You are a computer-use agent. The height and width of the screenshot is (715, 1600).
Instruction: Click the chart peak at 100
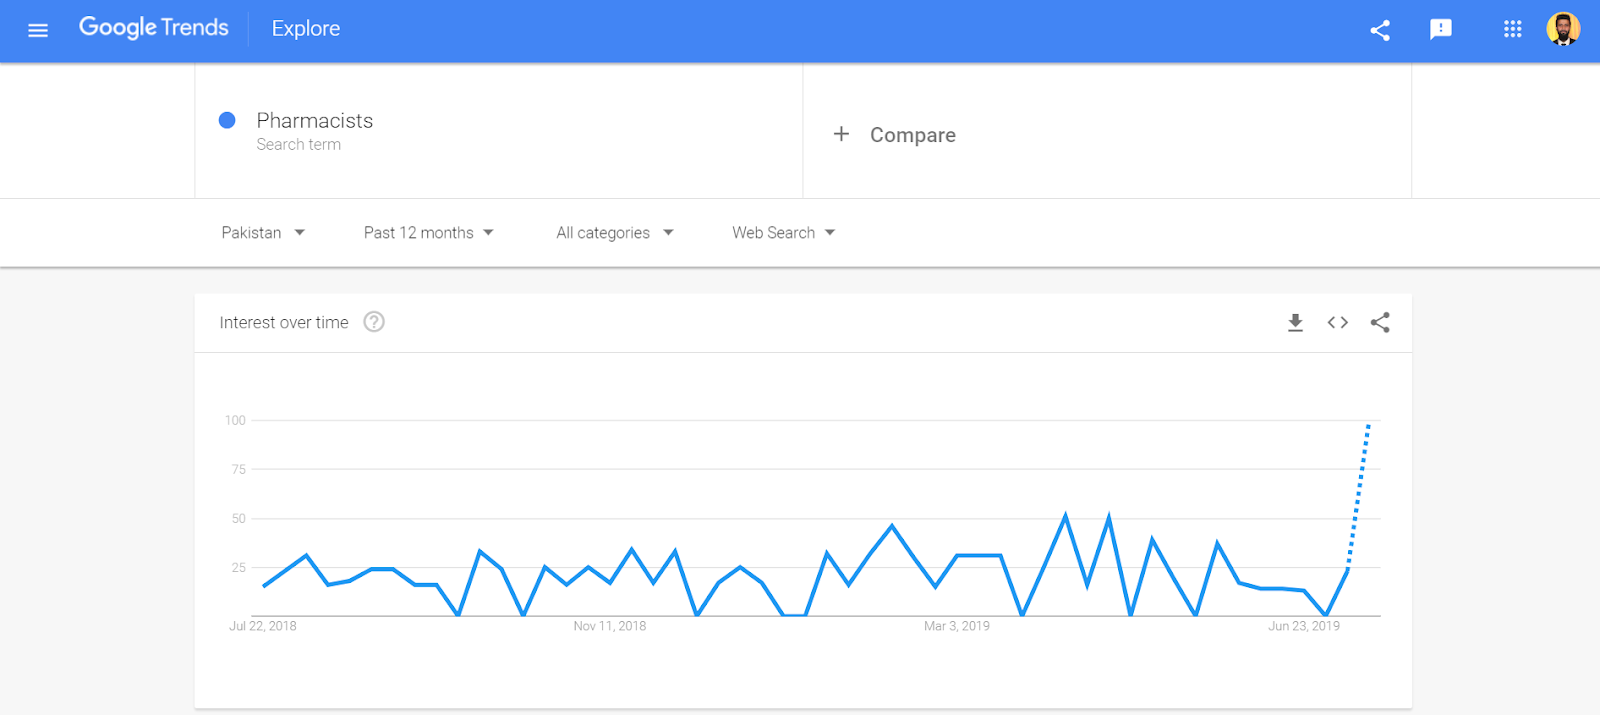pyautogui.click(x=1369, y=424)
